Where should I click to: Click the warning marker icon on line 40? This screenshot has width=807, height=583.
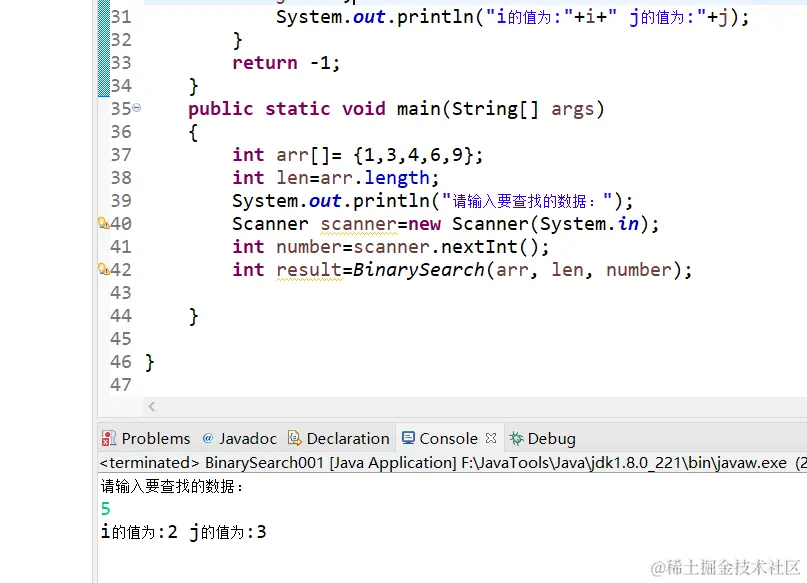pos(103,223)
